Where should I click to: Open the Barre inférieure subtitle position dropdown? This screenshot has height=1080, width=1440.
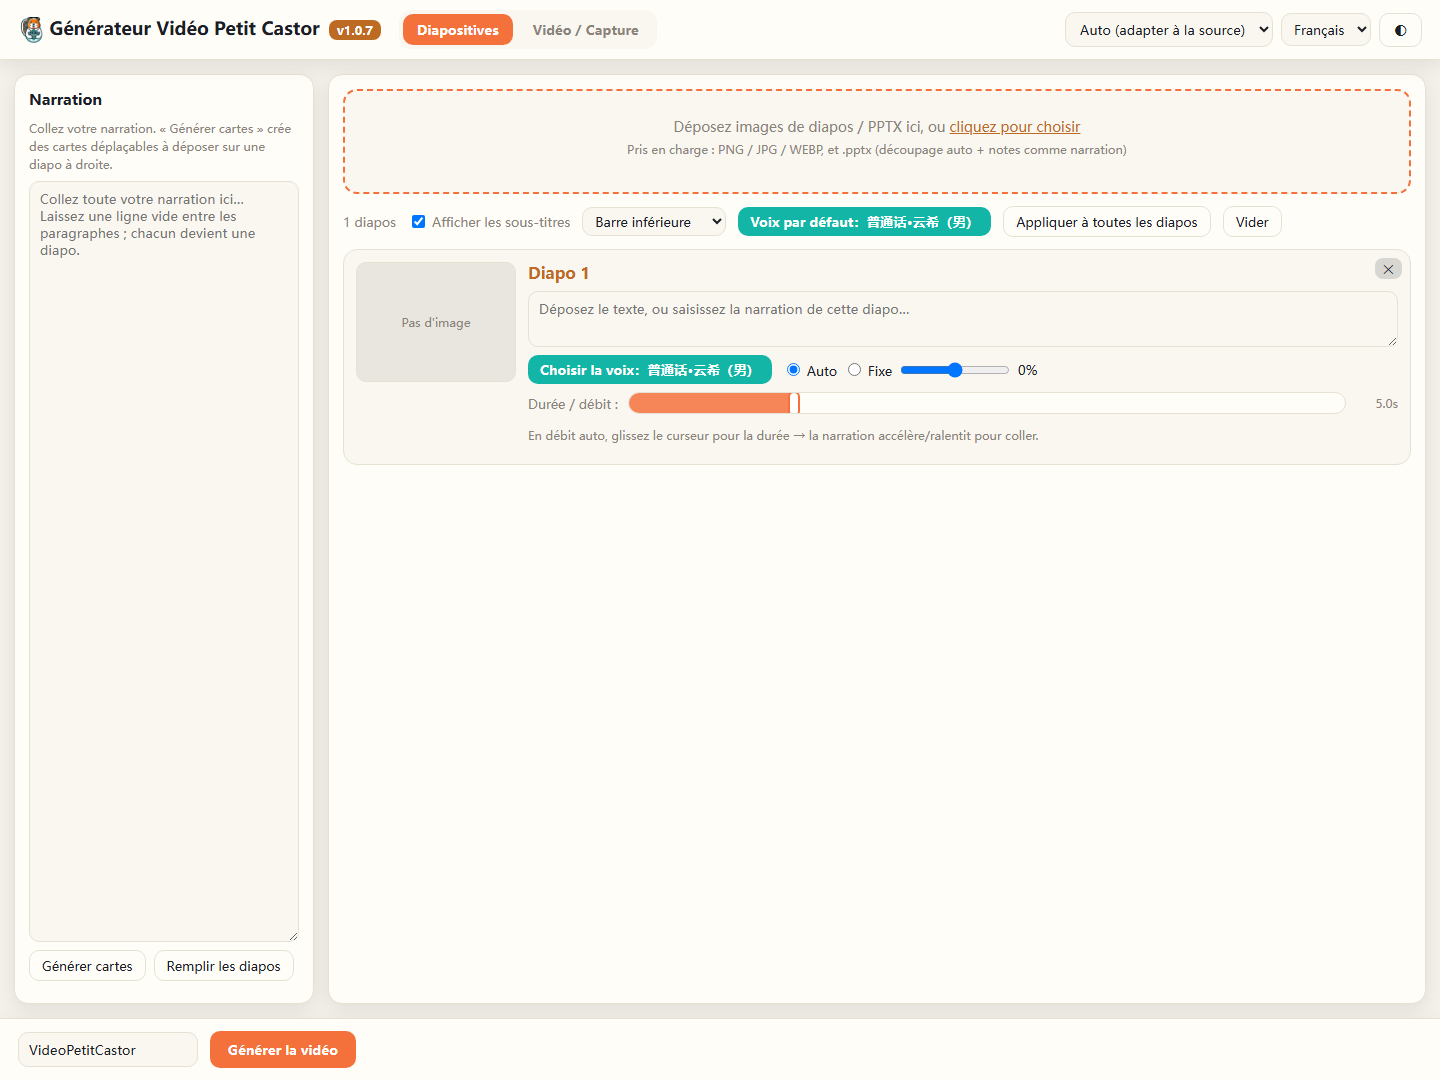pyautogui.click(x=654, y=222)
